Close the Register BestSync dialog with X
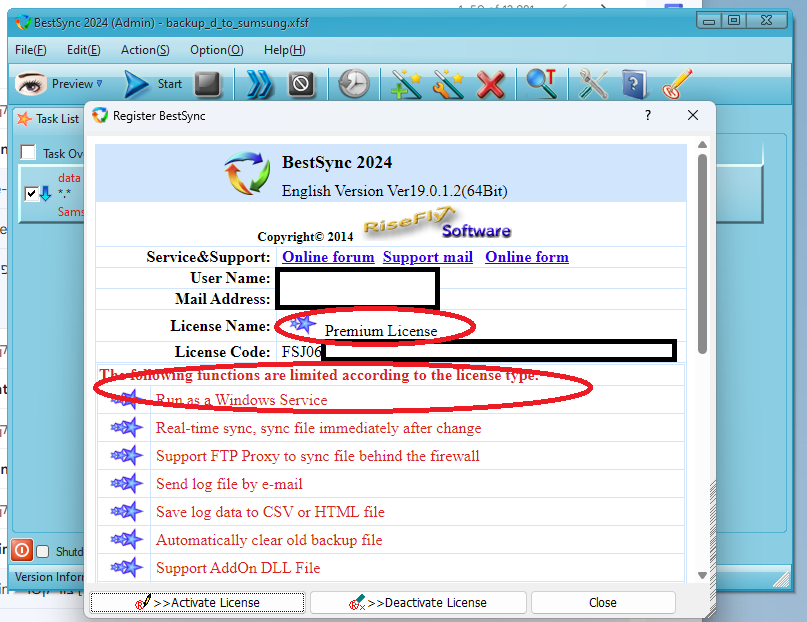 (693, 115)
